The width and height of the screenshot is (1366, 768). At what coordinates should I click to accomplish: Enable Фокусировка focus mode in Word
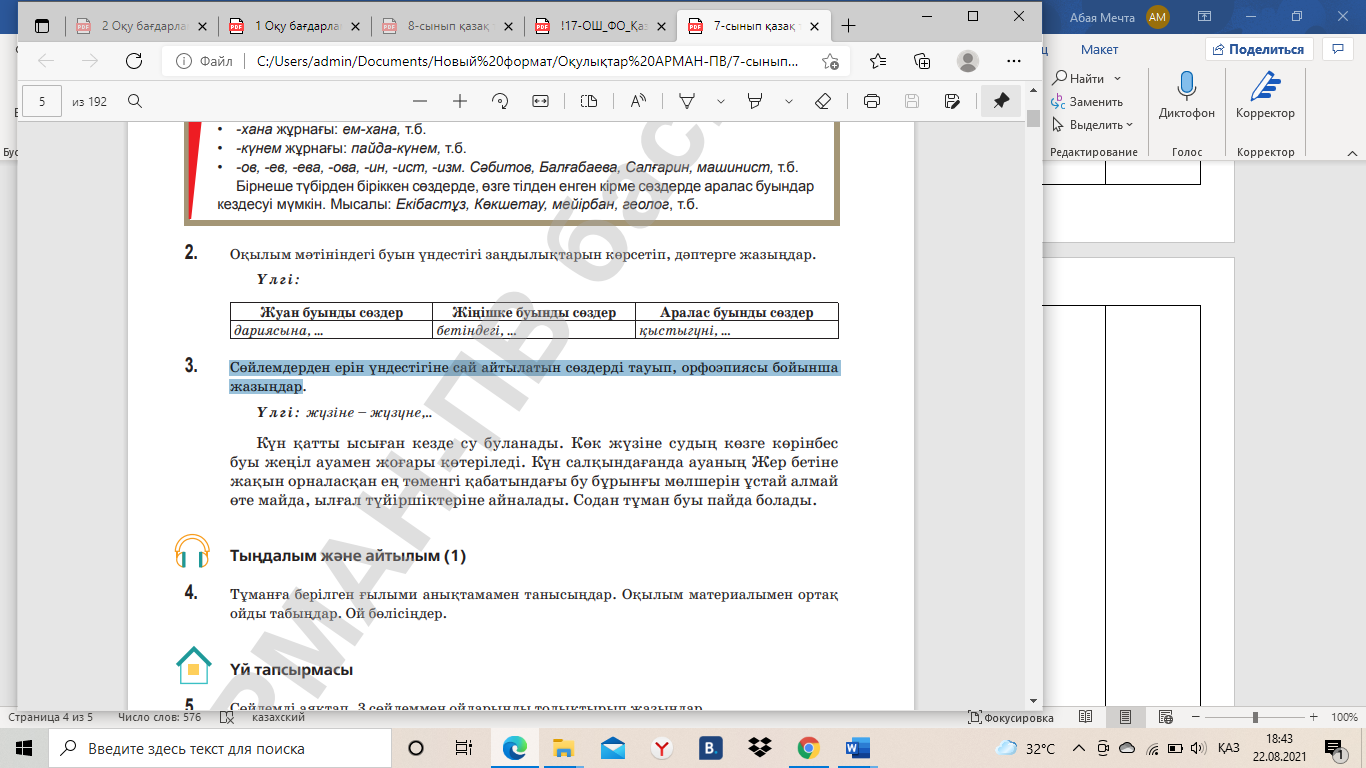[x=1012, y=717]
